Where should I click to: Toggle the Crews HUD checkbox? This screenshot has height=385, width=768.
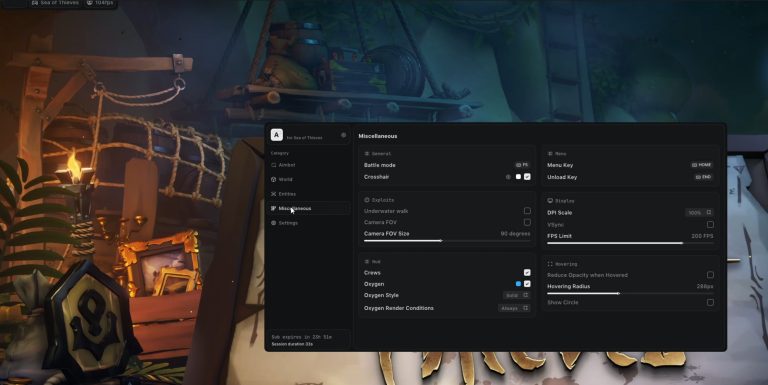(527, 272)
